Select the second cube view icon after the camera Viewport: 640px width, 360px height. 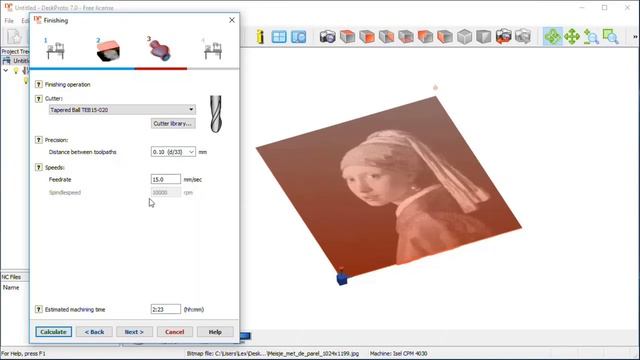367,37
